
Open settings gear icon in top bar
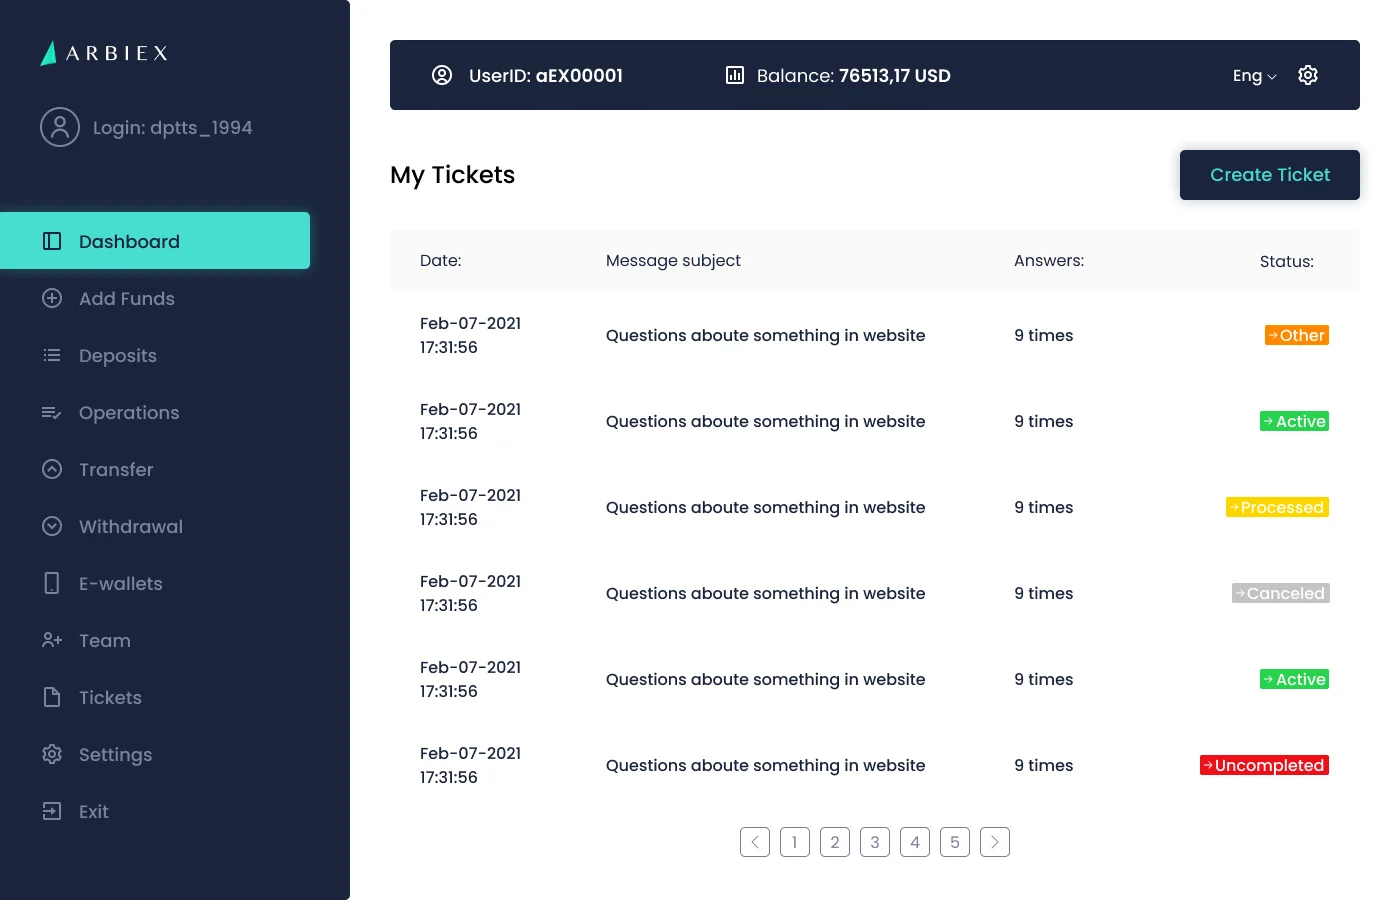tap(1307, 75)
